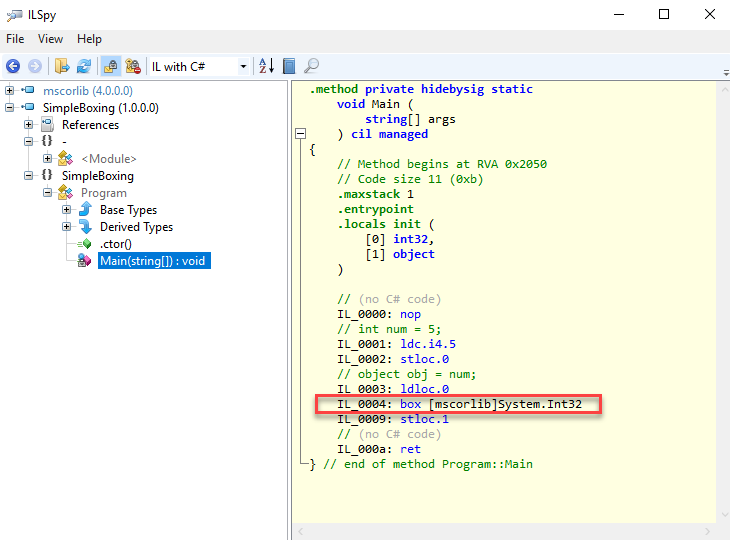This screenshot has height=540, width=730.
Task: Open an assembly with the folder icon
Action: (62, 66)
